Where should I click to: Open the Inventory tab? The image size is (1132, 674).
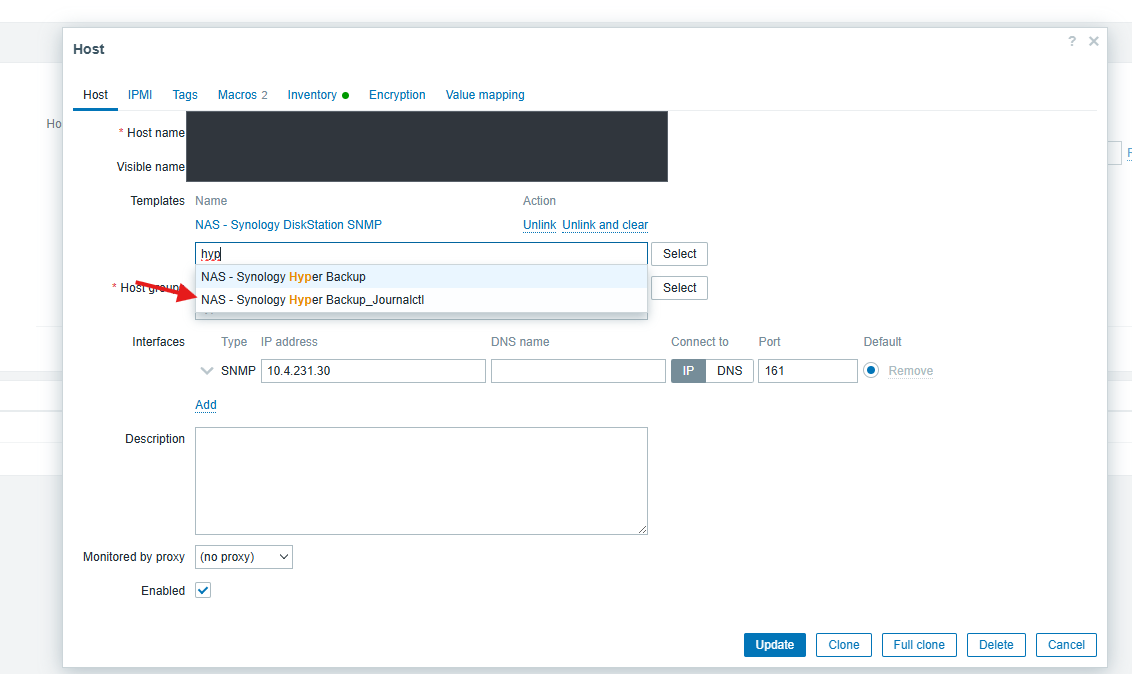[x=318, y=95]
